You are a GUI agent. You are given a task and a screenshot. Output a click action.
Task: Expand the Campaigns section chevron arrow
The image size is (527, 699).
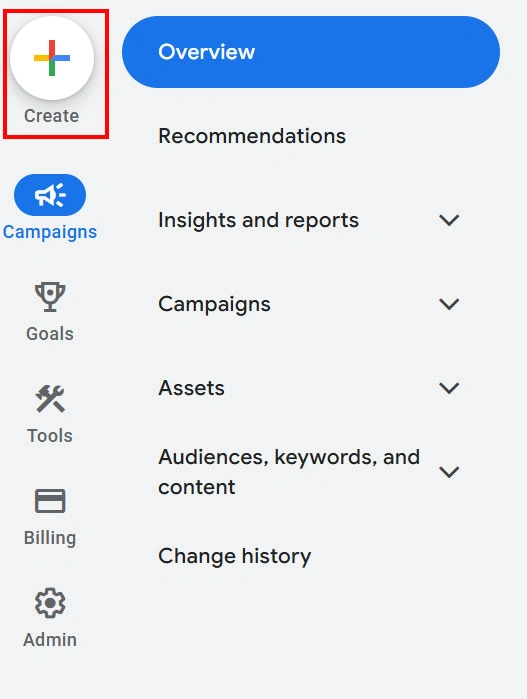click(449, 304)
